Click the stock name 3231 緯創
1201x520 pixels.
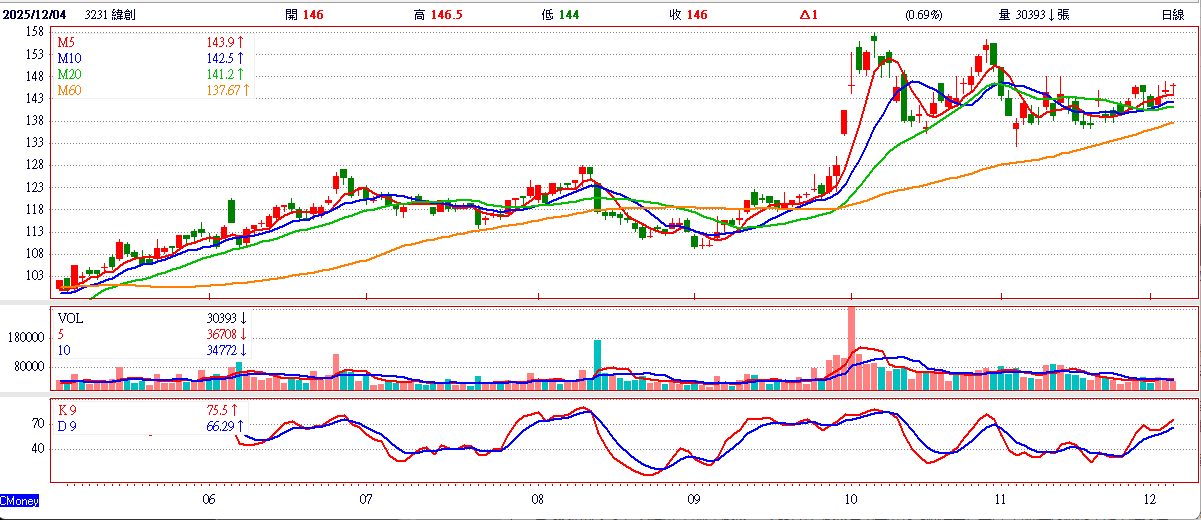point(111,15)
